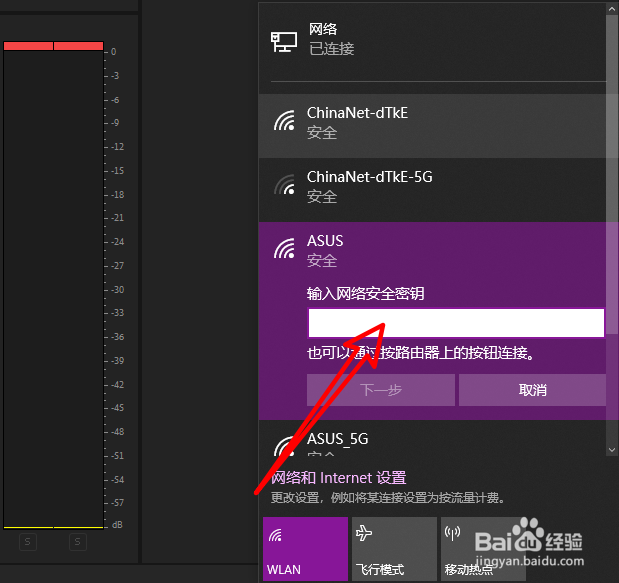Click the 下一步 next button
Screen dimensions: 619x583
[x=381, y=390]
